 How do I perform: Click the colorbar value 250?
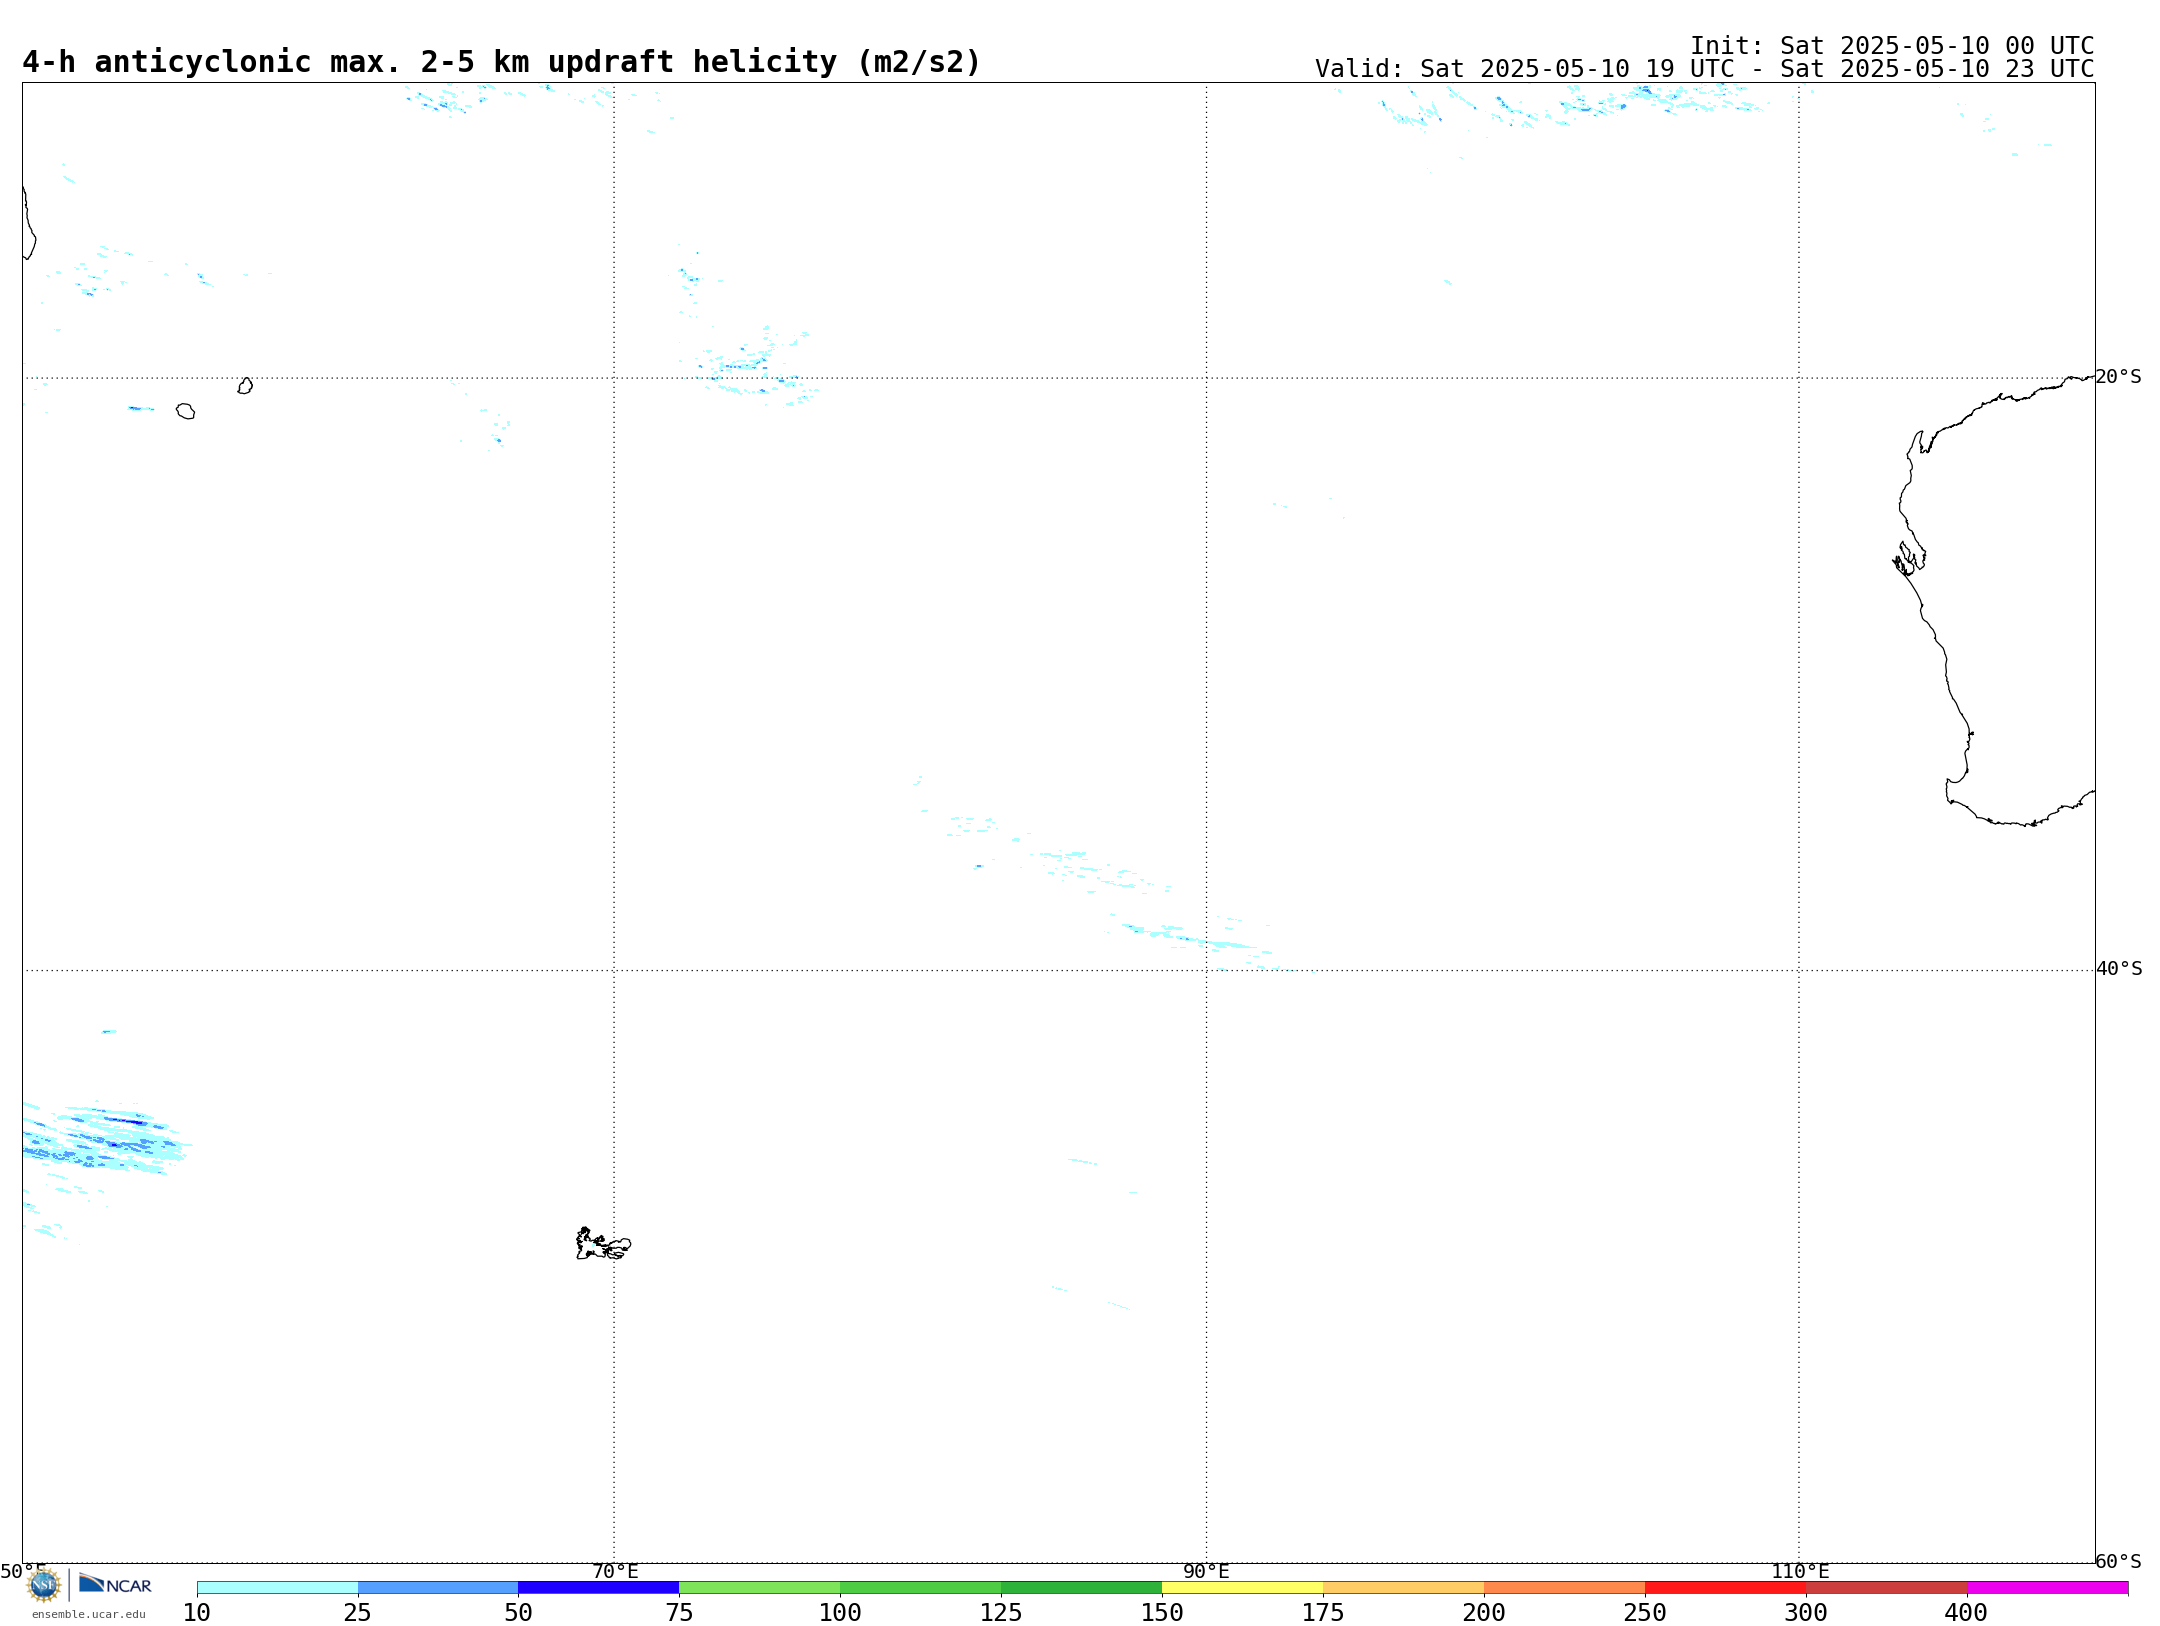coord(1645,1613)
